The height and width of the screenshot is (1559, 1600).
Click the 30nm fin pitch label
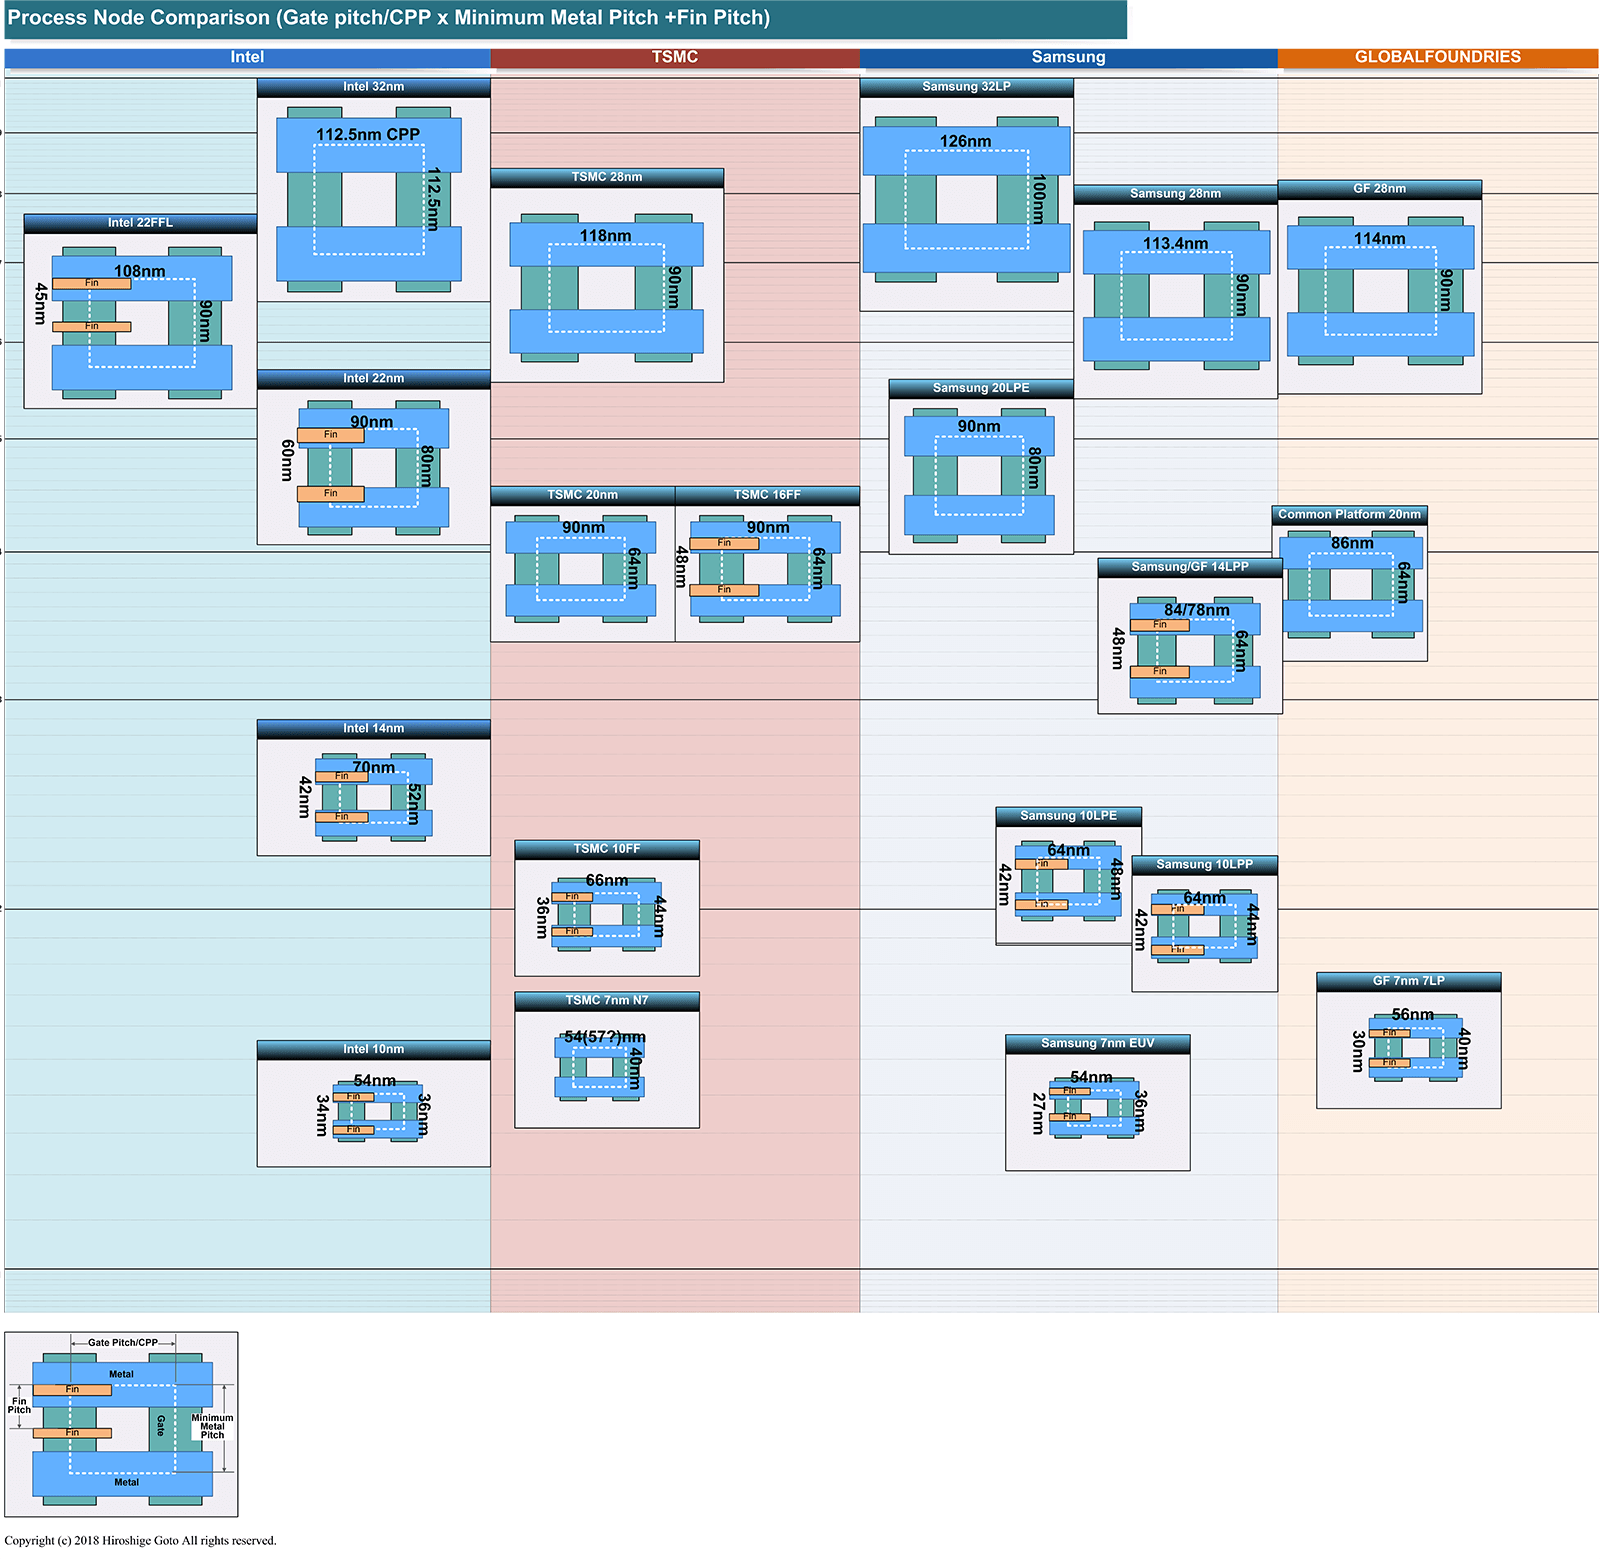[x=1358, y=1051]
